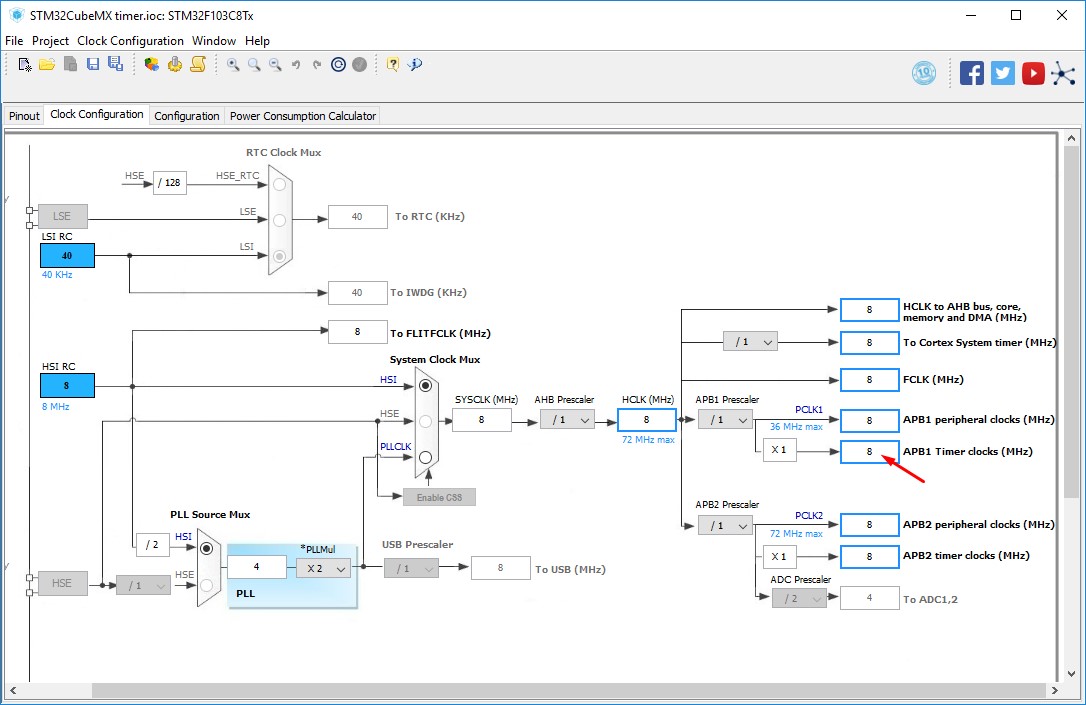Redo the last clock change
This screenshot has width=1086, height=705.
tap(317, 64)
